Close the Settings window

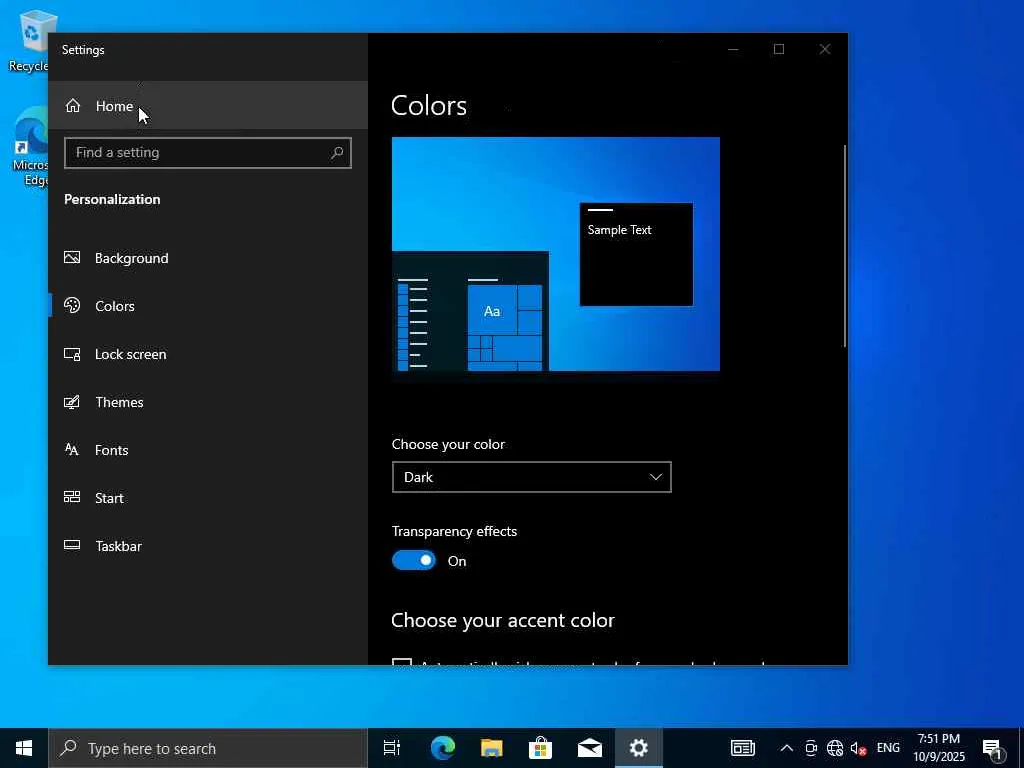[x=825, y=50]
